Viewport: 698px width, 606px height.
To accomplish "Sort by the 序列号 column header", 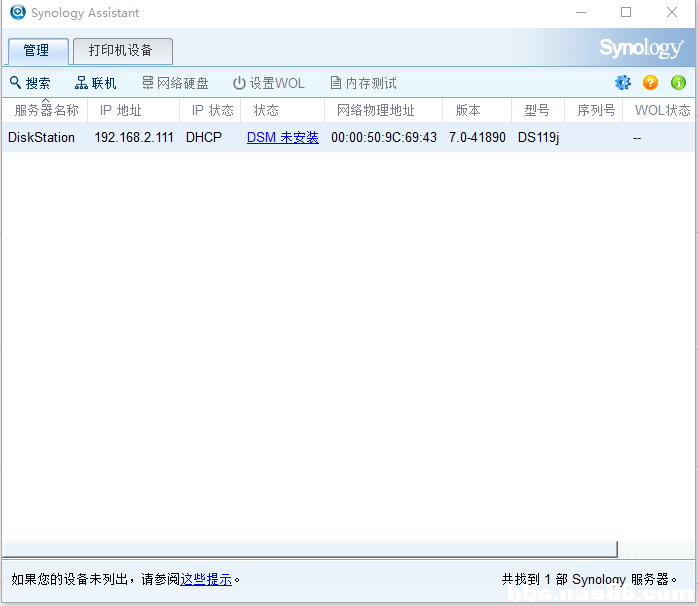I will (593, 110).
